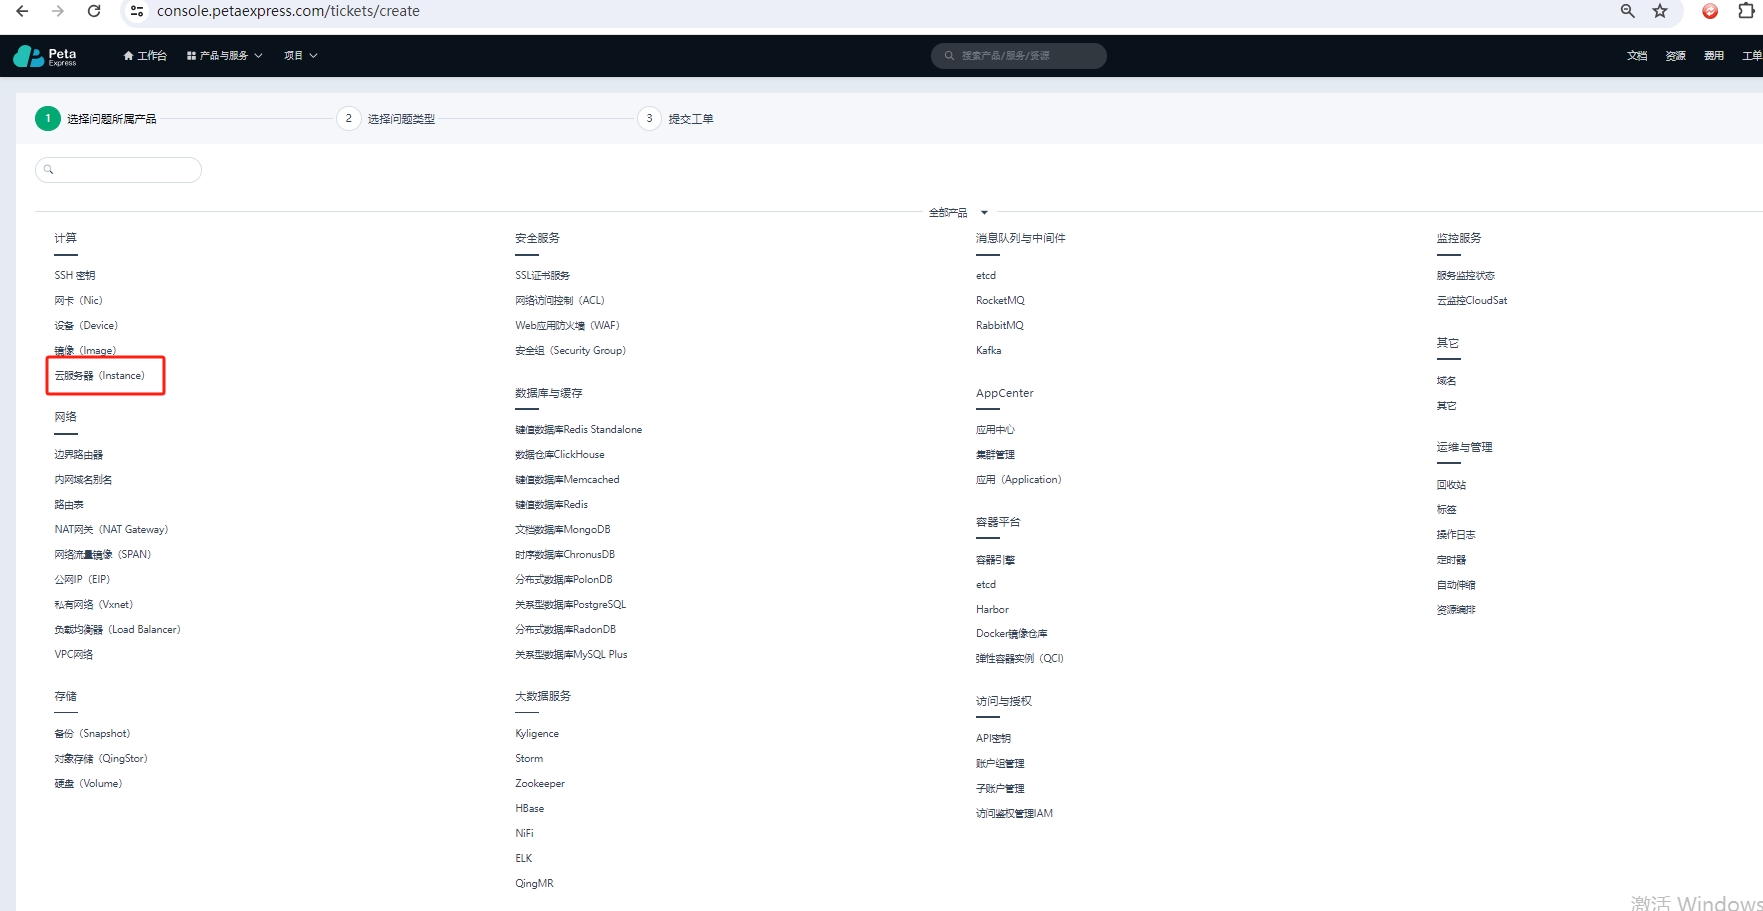Select VPC网络
The image size is (1763, 911).
pos(74,654)
